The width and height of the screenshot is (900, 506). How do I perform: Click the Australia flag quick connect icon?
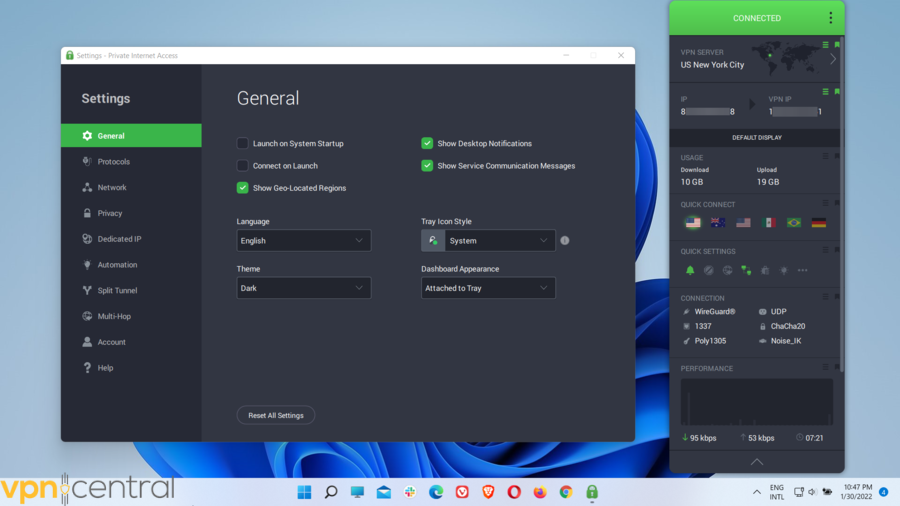click(x=717, y=222)
